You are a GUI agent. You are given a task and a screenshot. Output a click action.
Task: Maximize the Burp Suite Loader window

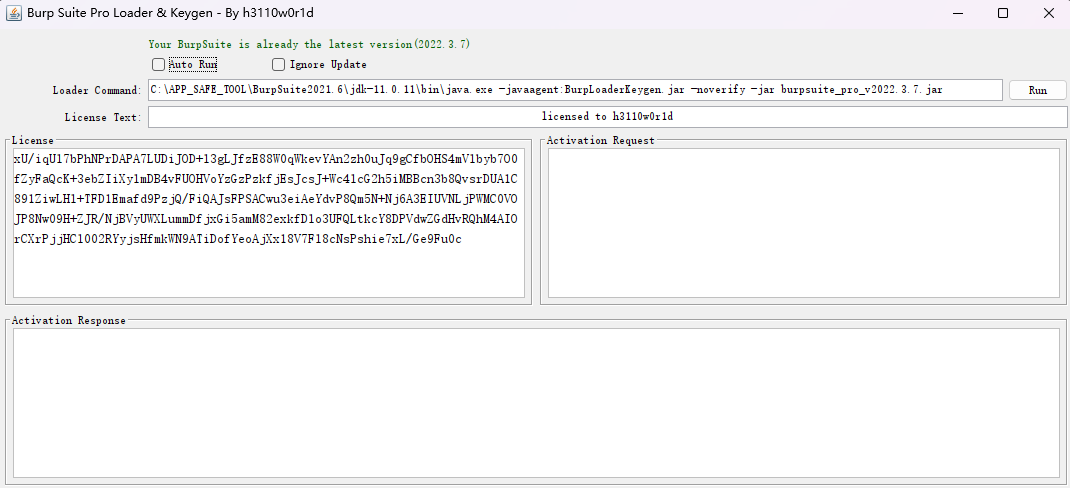pyautogui.click(x=1002, y=13)
